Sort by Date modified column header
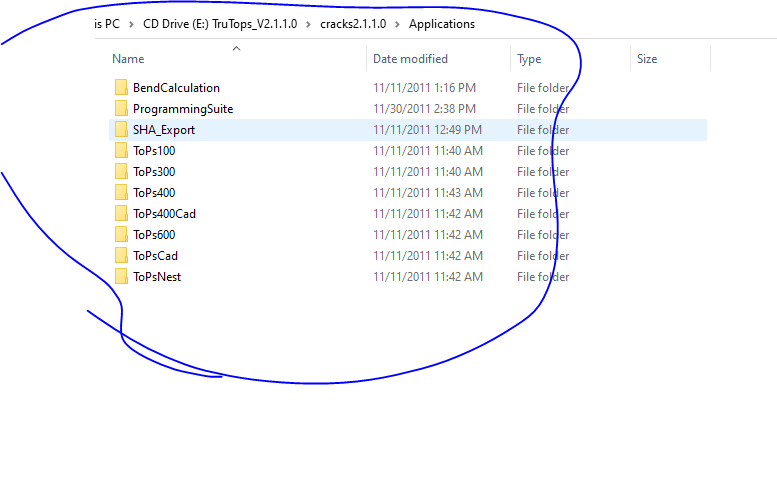The height and width of the screenshot is (478, 777). [410, 59]
